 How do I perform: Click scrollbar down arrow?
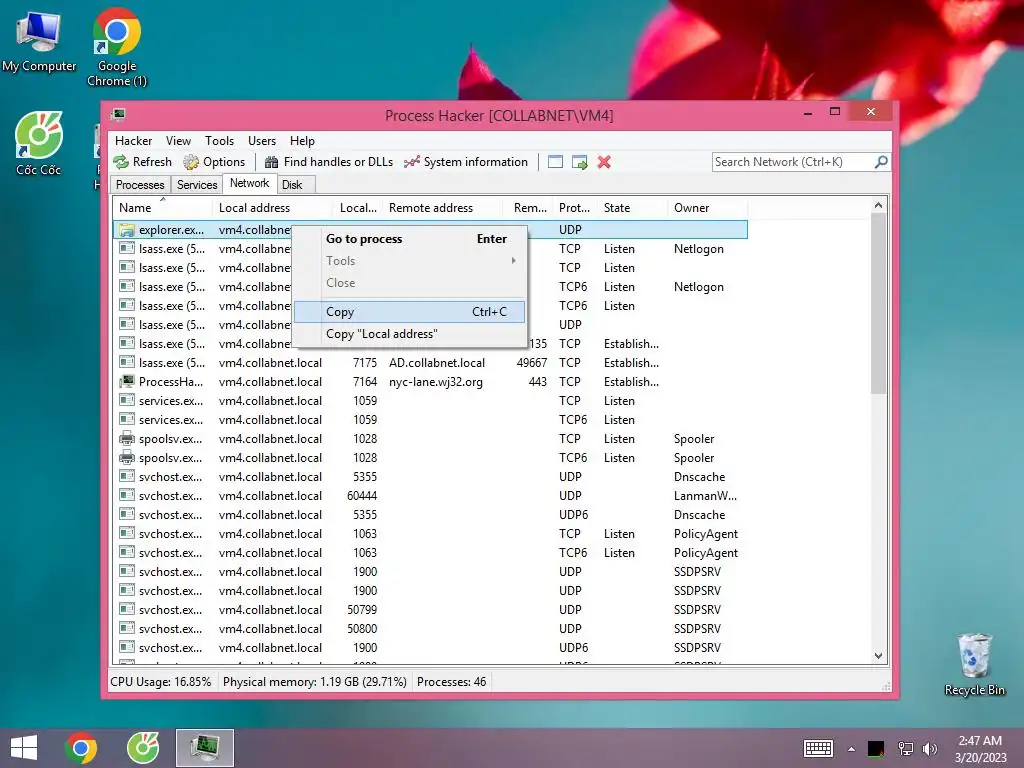878,656
